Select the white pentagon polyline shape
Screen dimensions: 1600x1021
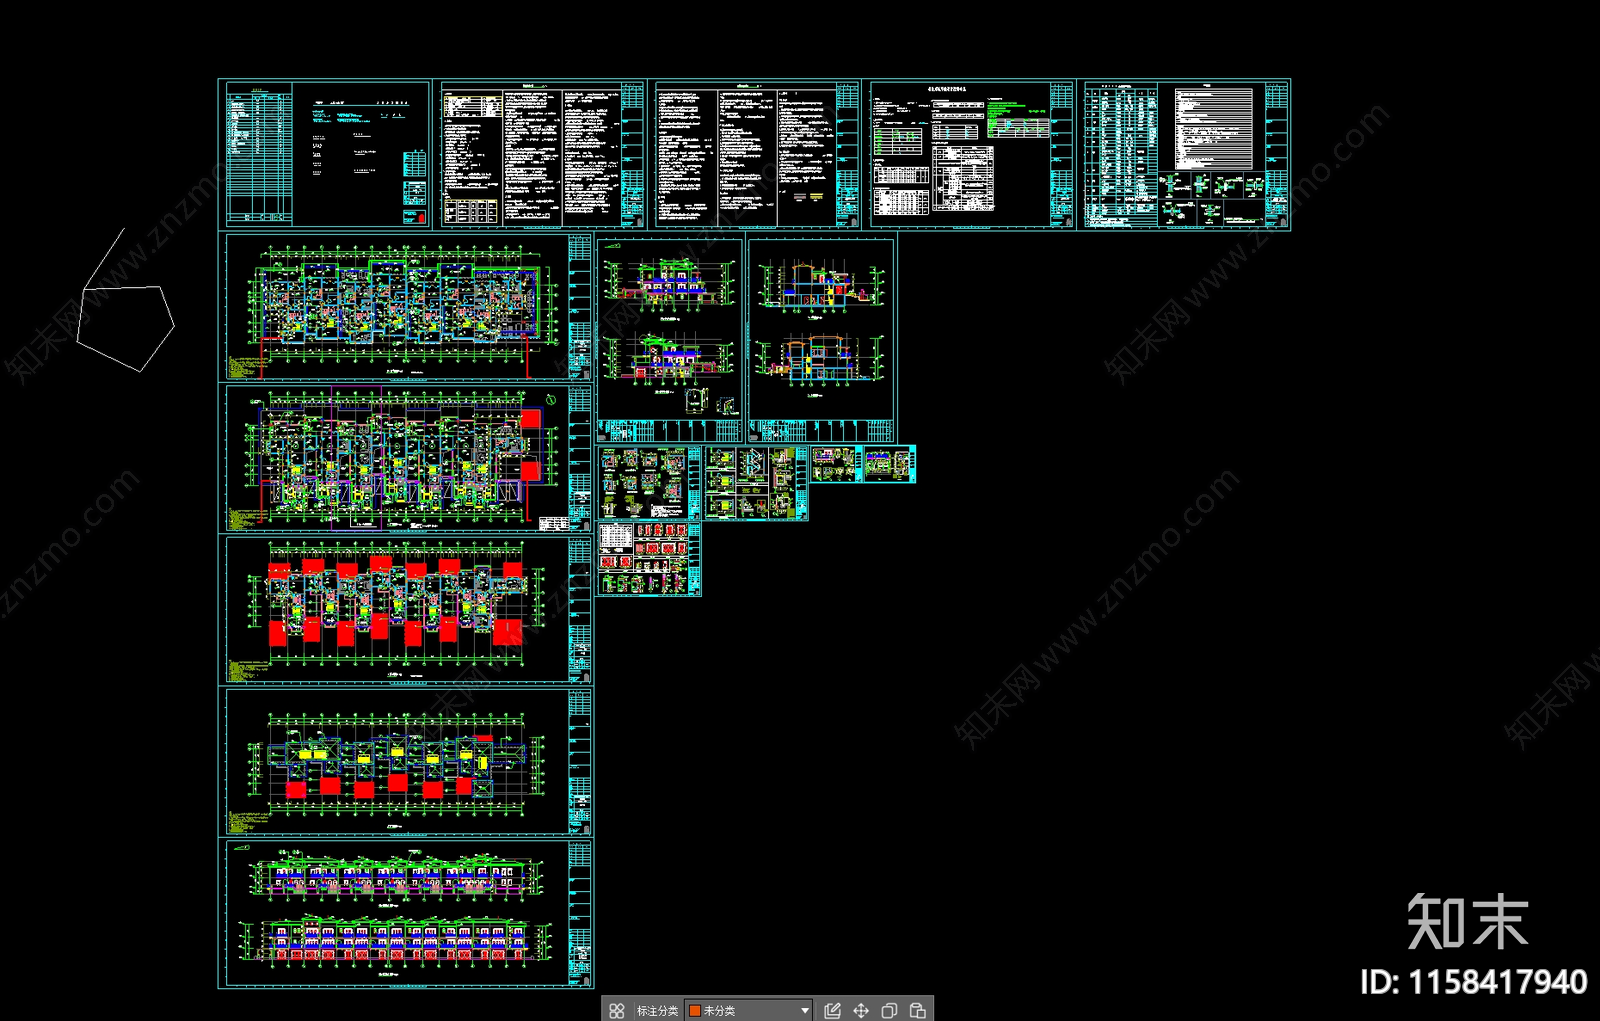125,301
